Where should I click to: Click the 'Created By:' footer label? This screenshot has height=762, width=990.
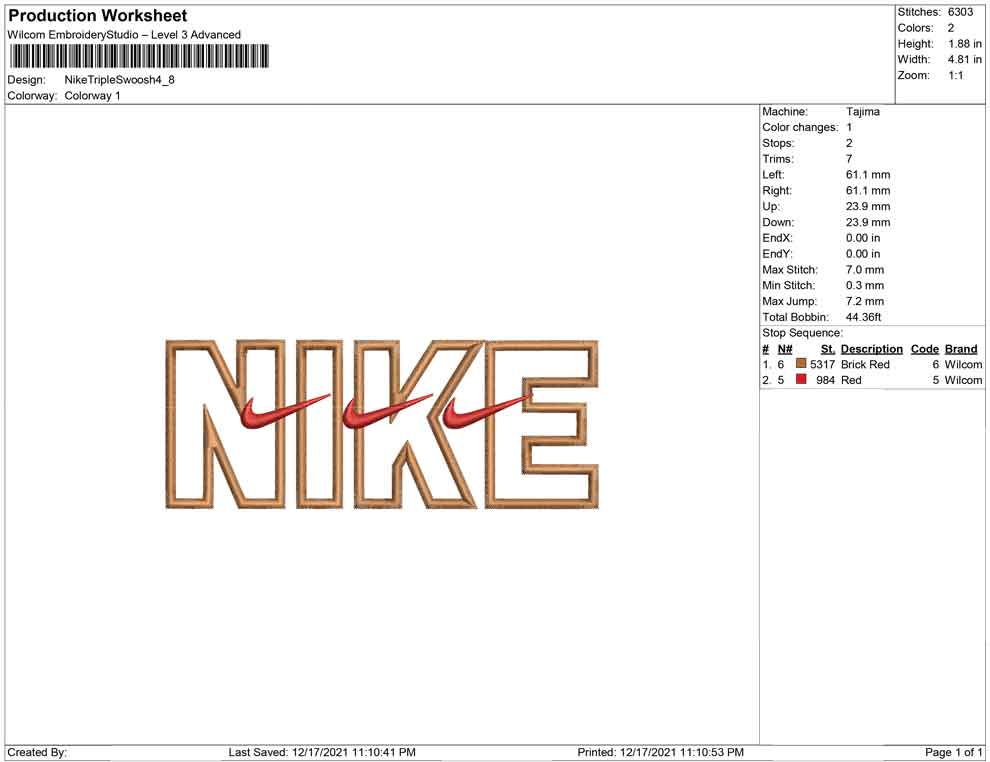tap(37, 752)
